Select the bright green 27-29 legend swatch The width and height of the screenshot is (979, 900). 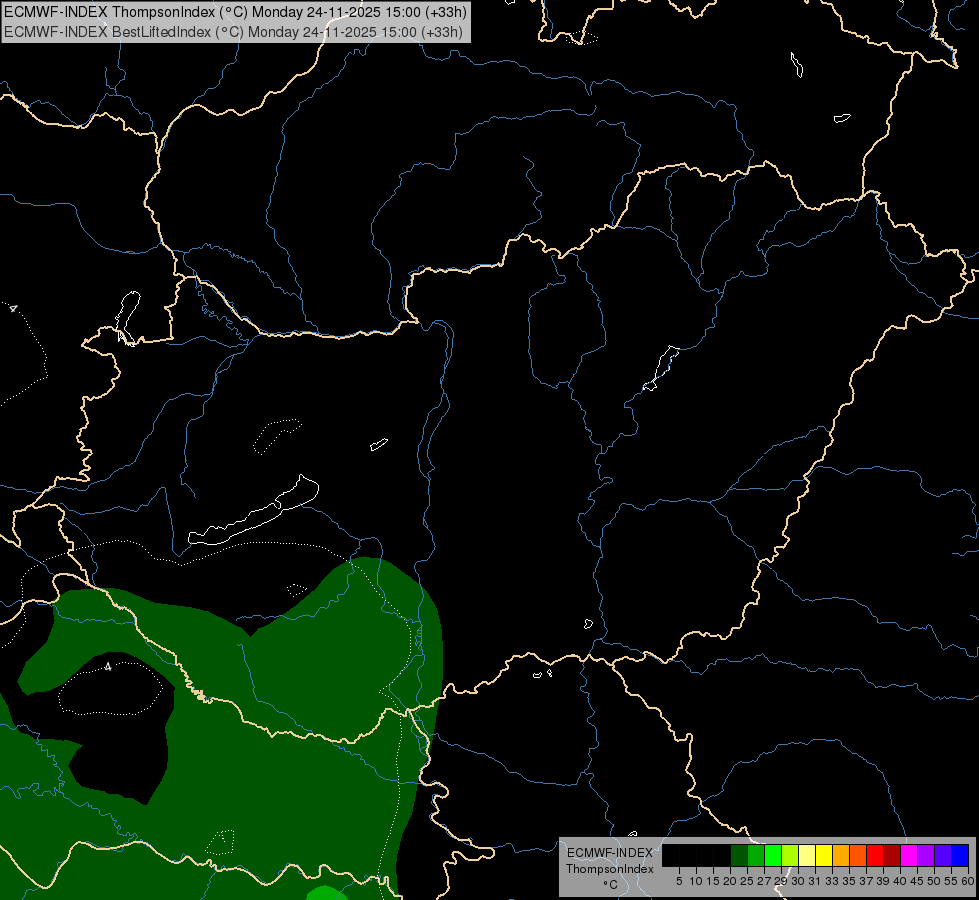pos(773,855)
